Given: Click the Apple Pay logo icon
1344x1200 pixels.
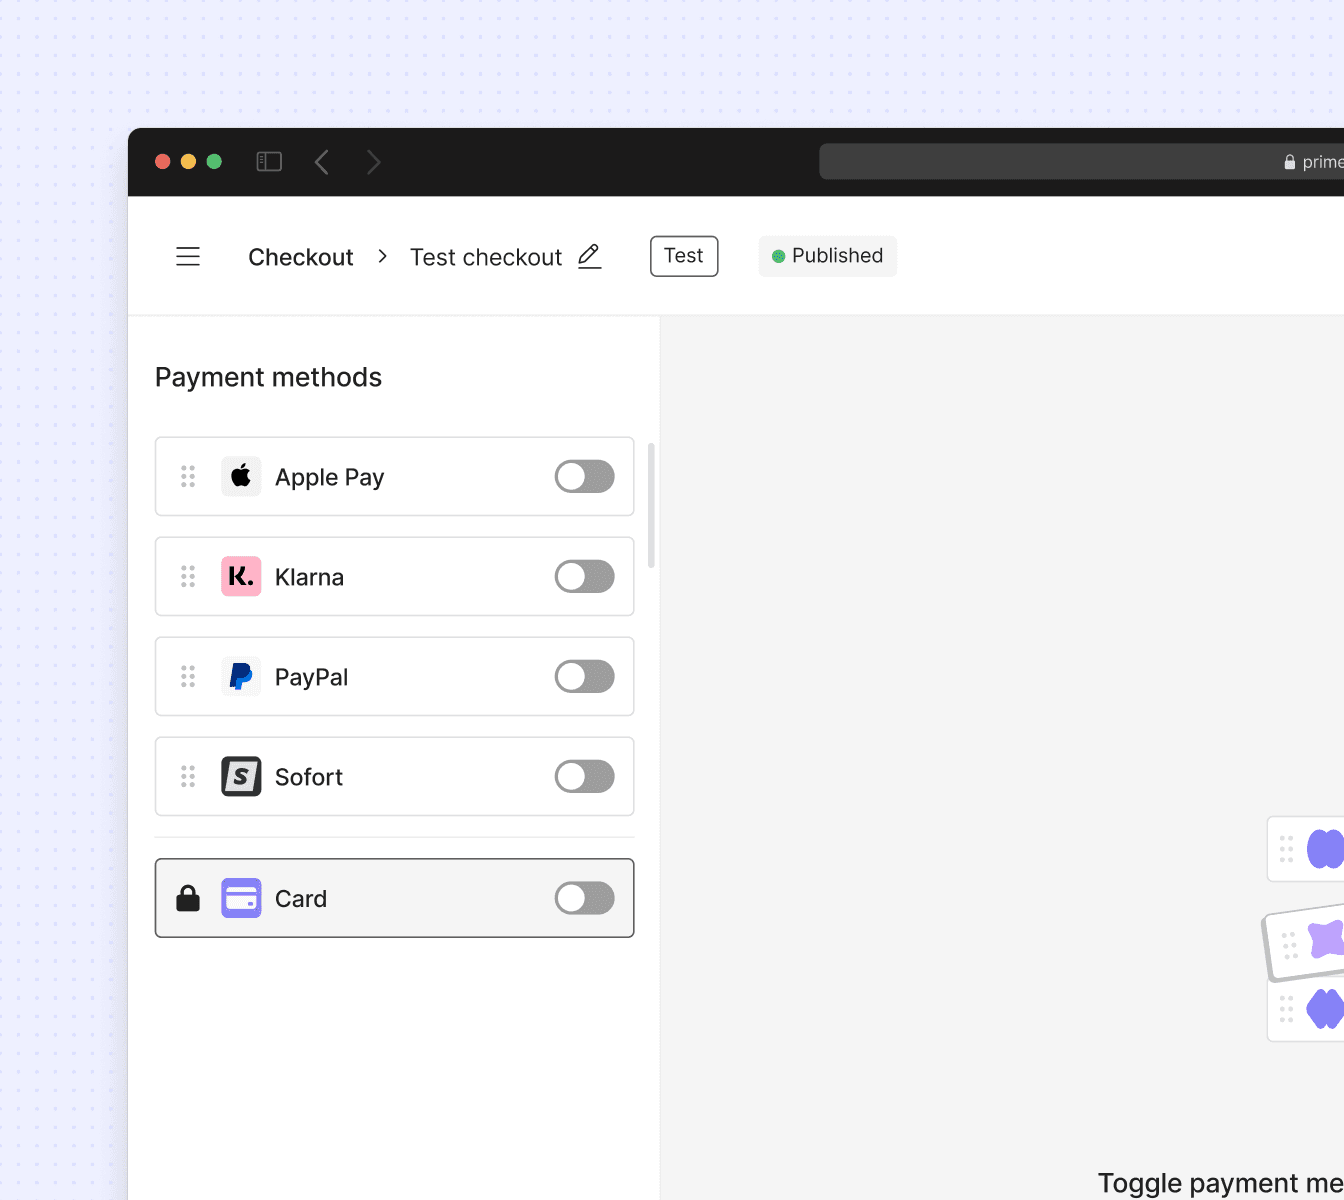Looking at the screenshot, I should (x=241, y=477).
